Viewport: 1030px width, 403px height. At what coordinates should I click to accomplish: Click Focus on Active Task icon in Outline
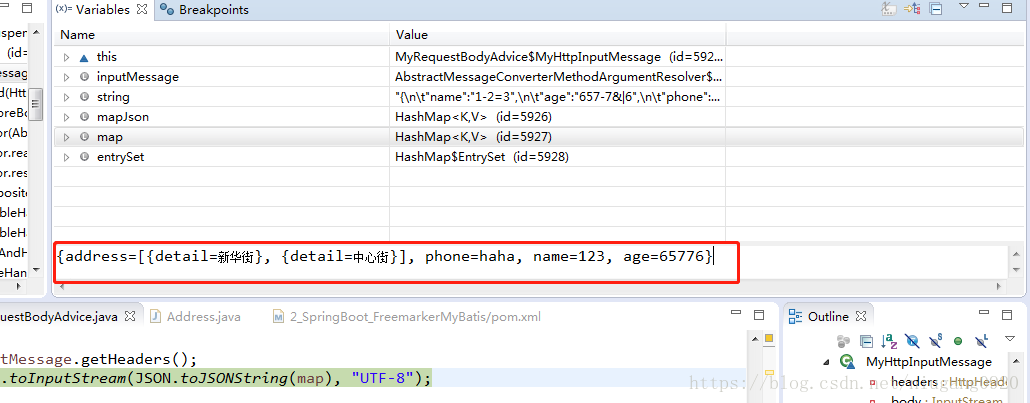pyautogui.click(x=843, y=341)
